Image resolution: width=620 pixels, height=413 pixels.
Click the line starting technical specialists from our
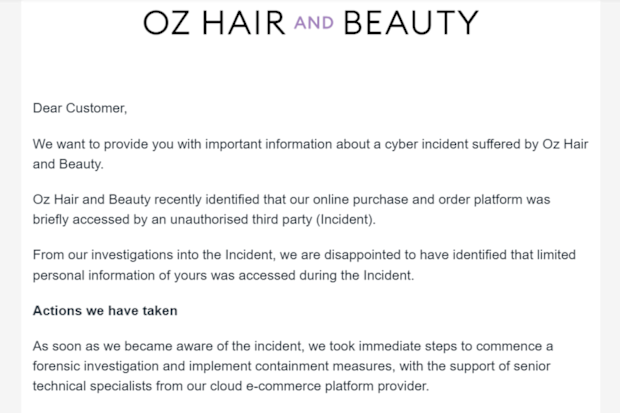pyautogui.click(x=231, y=386)
